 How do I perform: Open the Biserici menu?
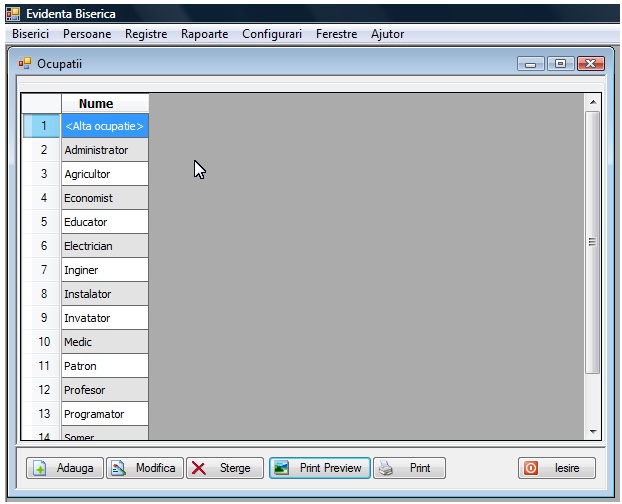pyautogui.click(x=30, y=34)
